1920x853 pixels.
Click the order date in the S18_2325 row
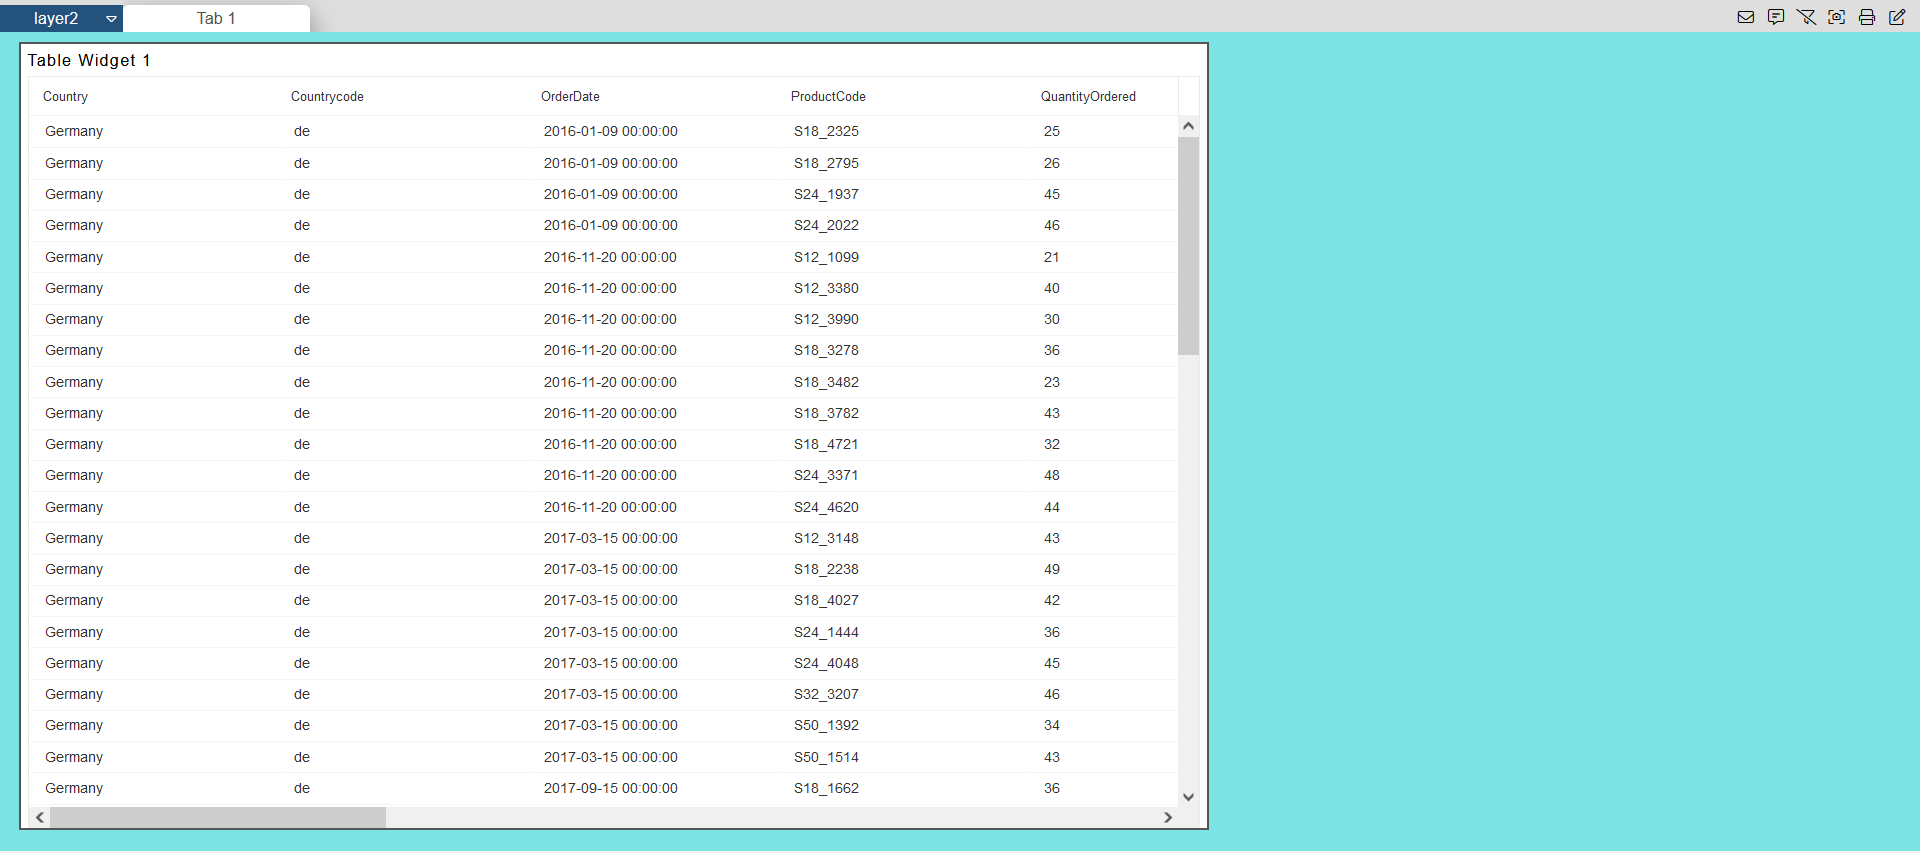611,131
